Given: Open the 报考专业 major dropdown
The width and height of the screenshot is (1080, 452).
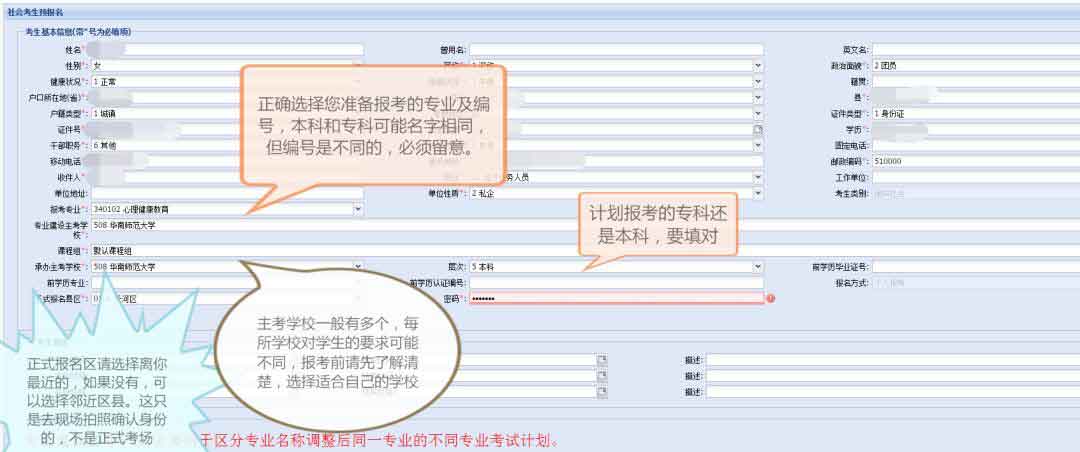Looking at the screenshot, I should tap(358, 210).
